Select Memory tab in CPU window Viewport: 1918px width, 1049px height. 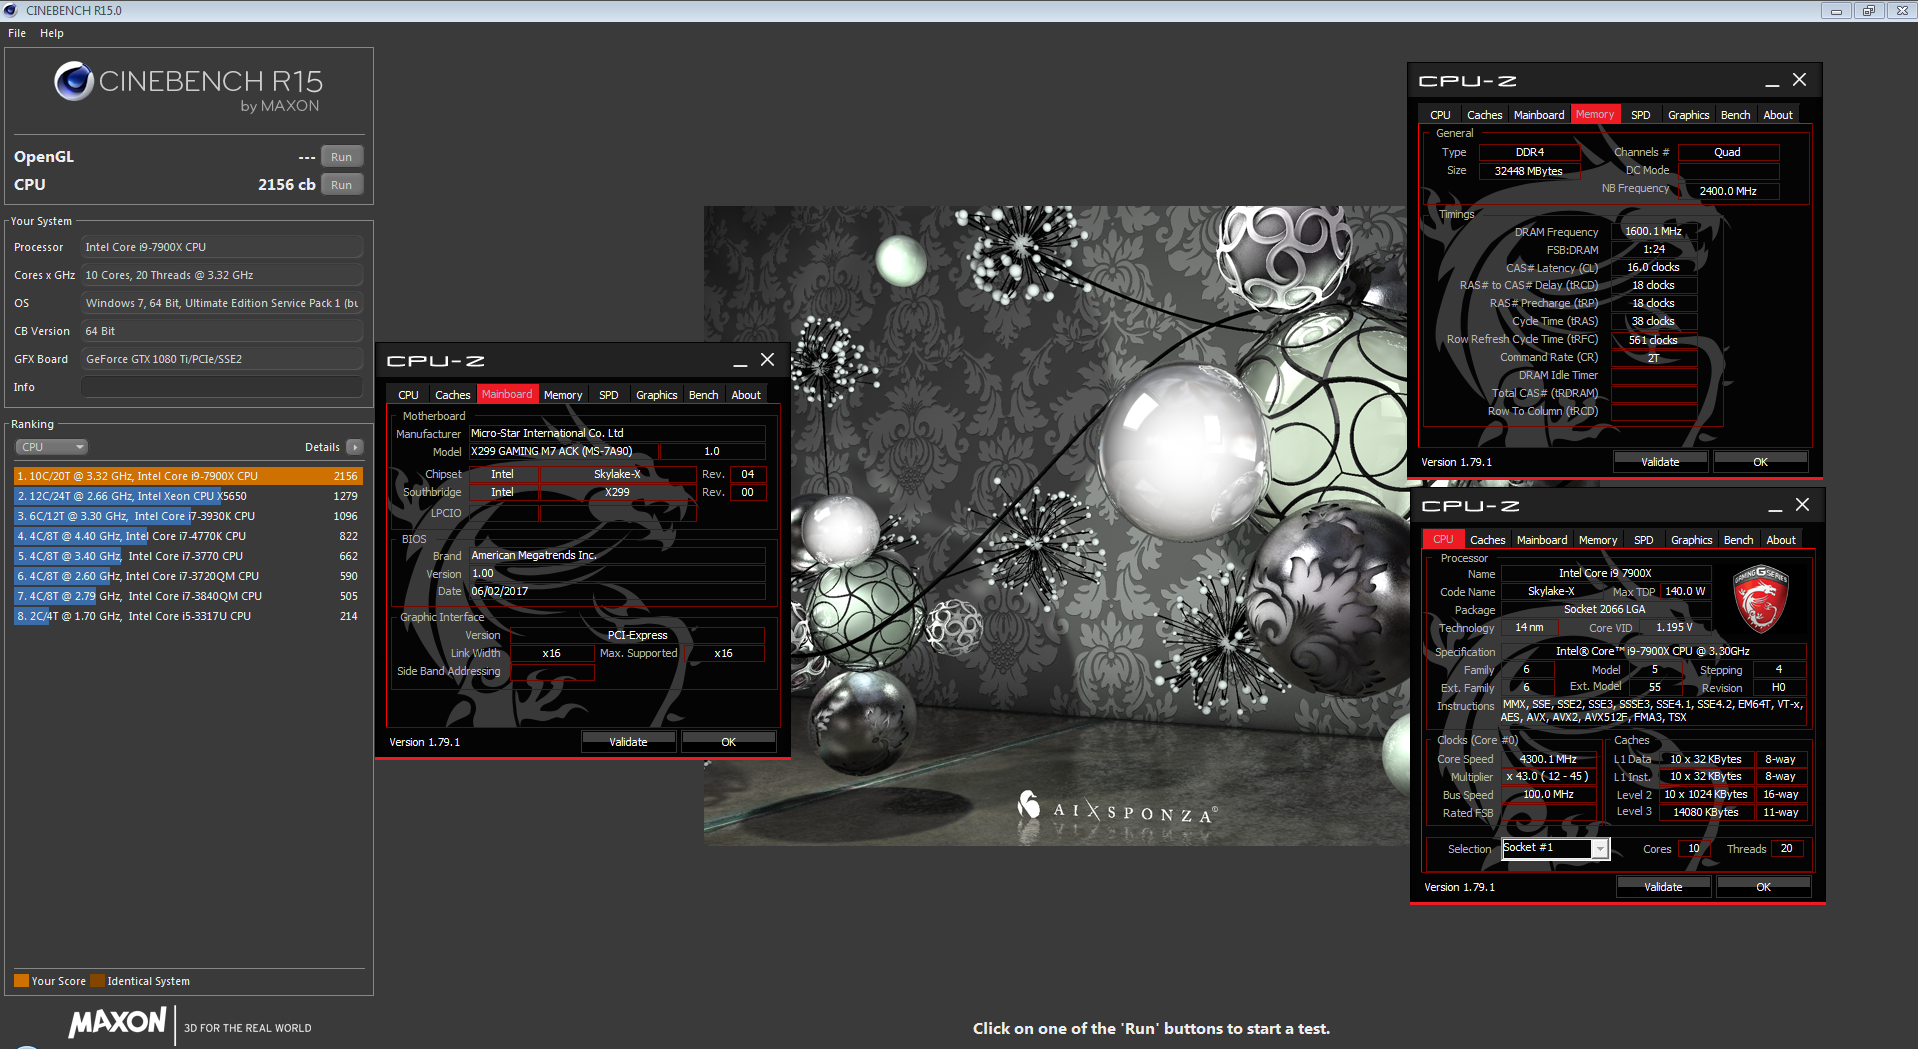point(1598,540)
